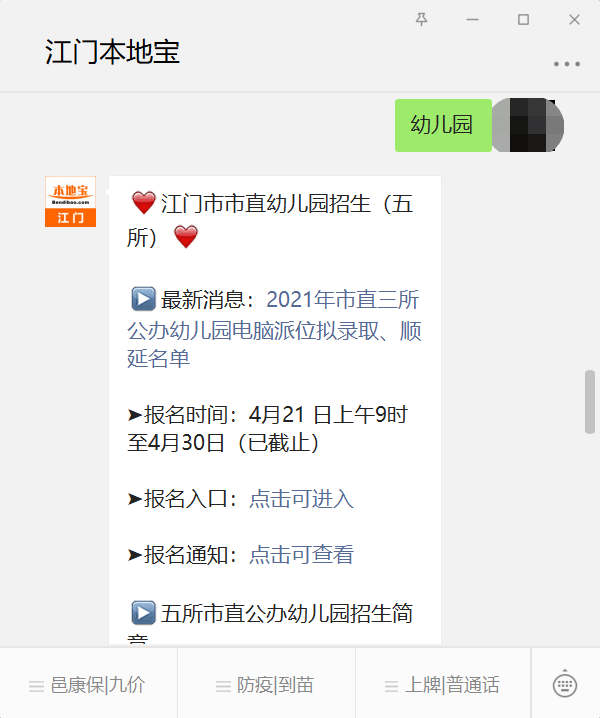This screenshot has height=718, width=600.
Task: Open the 邑康保|九价 menu icon
Action: 36,686
